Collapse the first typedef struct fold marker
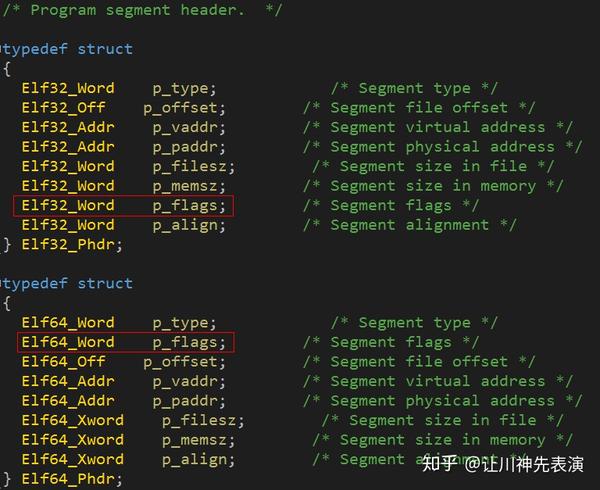This screenshot has height=490, width=600. (x=2, y=49)
